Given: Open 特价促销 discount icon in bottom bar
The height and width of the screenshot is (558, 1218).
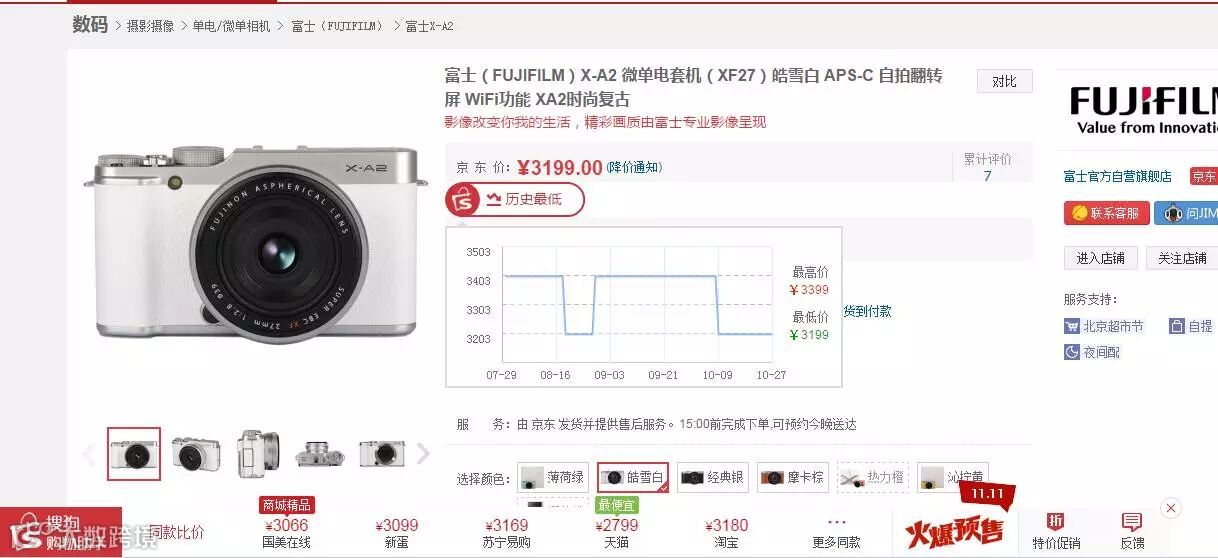Looking at the screenshot, I should [1056, 522].
